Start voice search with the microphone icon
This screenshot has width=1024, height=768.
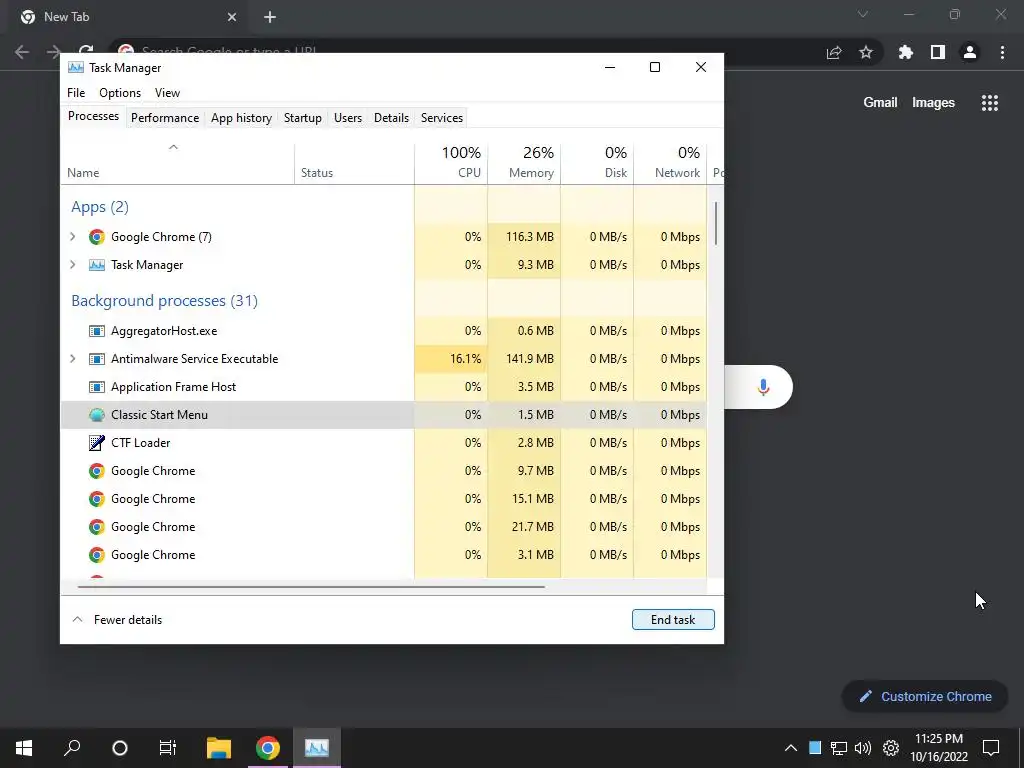763,387
